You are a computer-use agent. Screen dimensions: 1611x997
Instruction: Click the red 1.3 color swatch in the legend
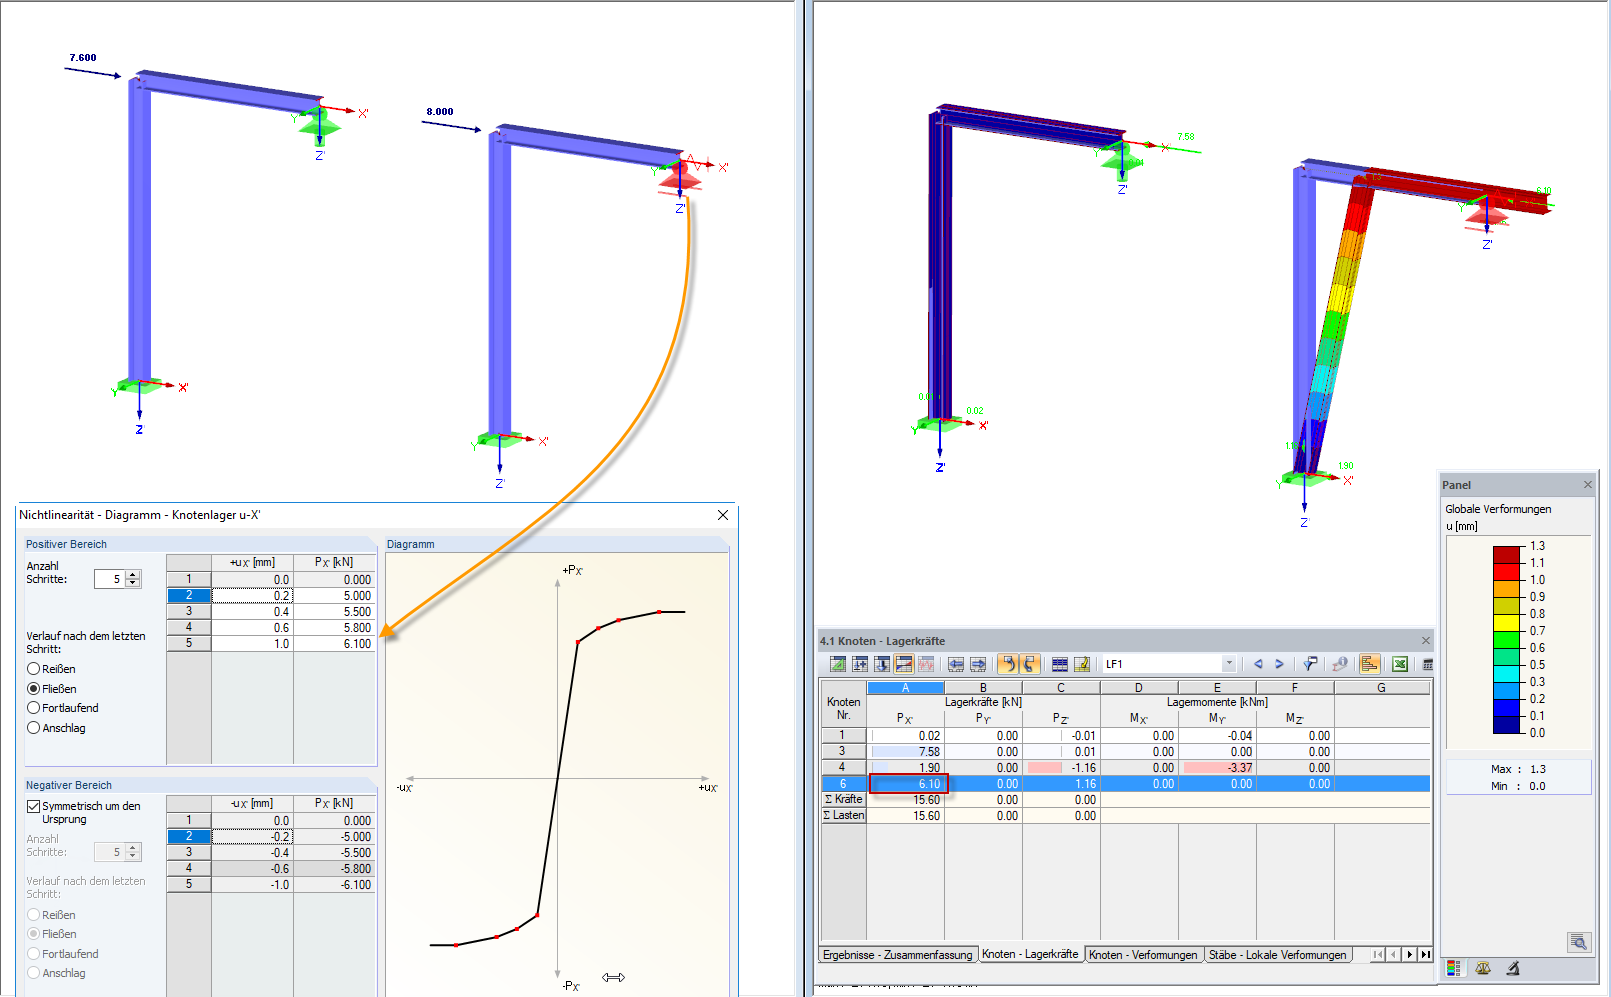pos(1506,554)
